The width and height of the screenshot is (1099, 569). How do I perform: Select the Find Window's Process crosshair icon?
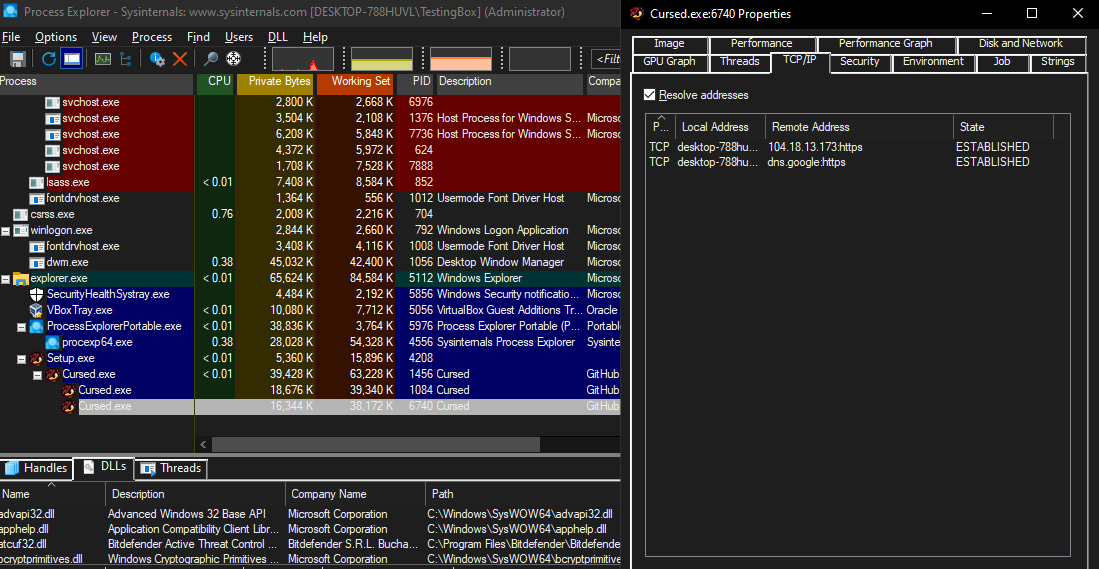(234, 59)
